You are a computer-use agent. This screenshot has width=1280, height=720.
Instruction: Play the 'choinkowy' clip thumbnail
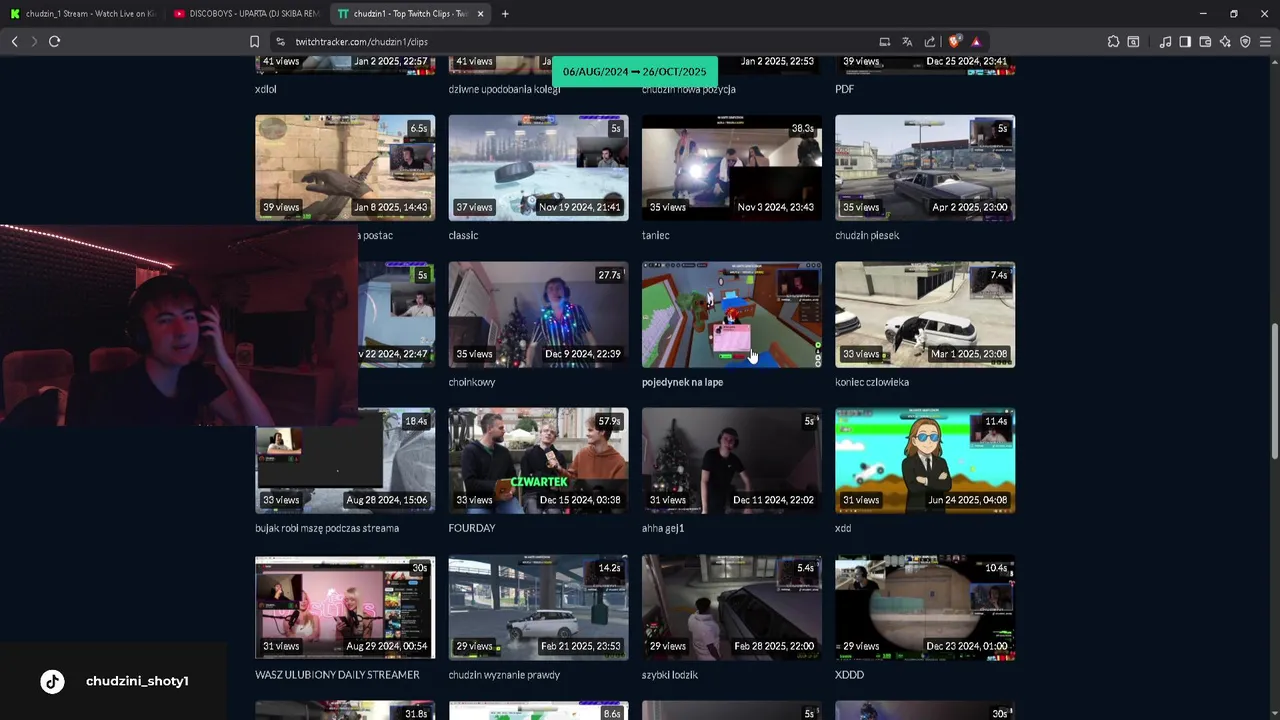(538, 315)
